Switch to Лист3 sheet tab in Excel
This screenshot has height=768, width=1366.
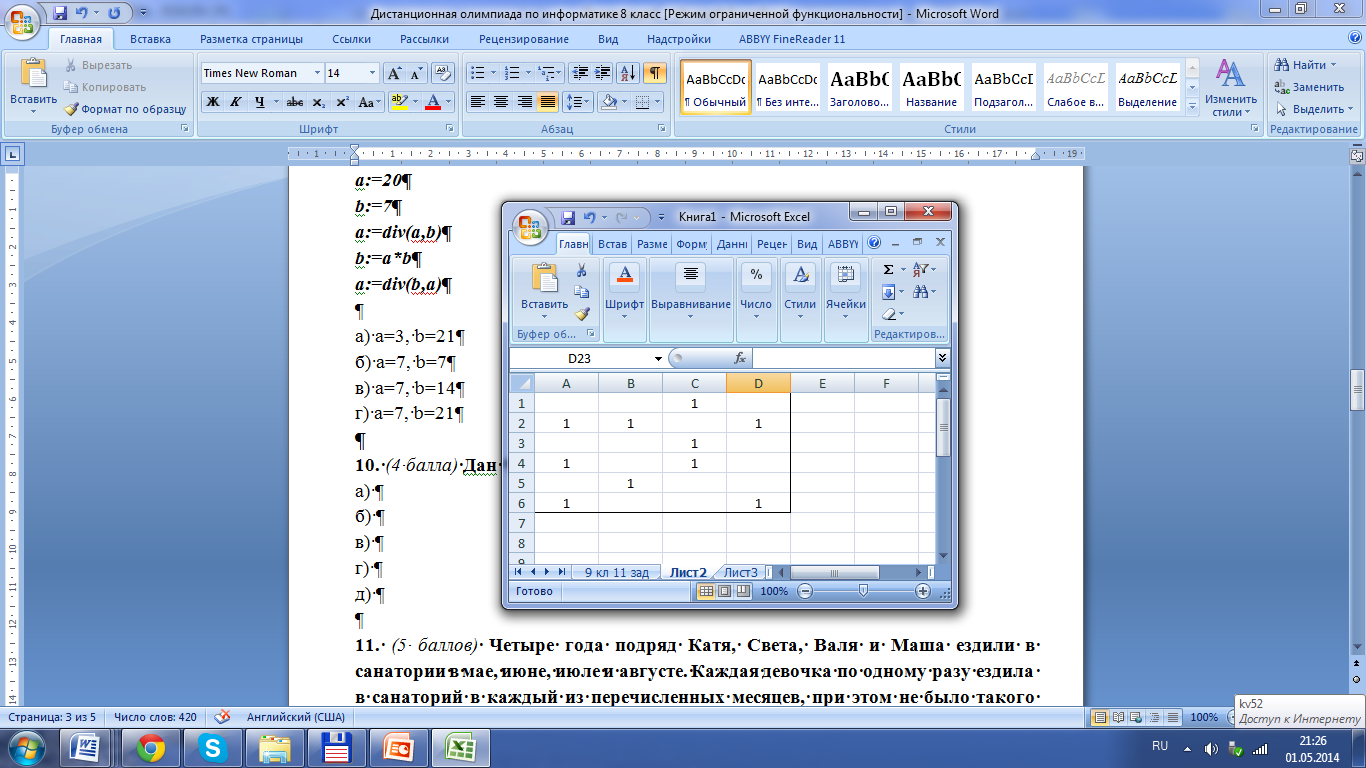click(741, 572)
